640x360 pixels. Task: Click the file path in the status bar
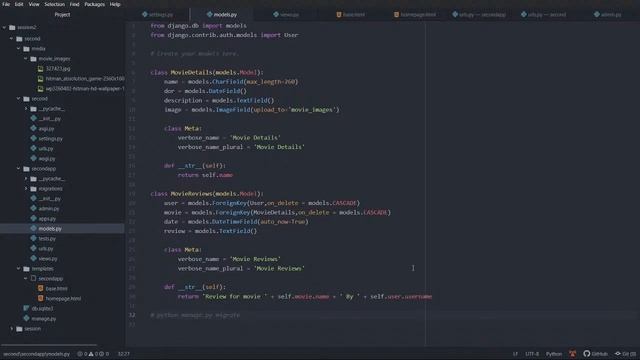point(36,354)
